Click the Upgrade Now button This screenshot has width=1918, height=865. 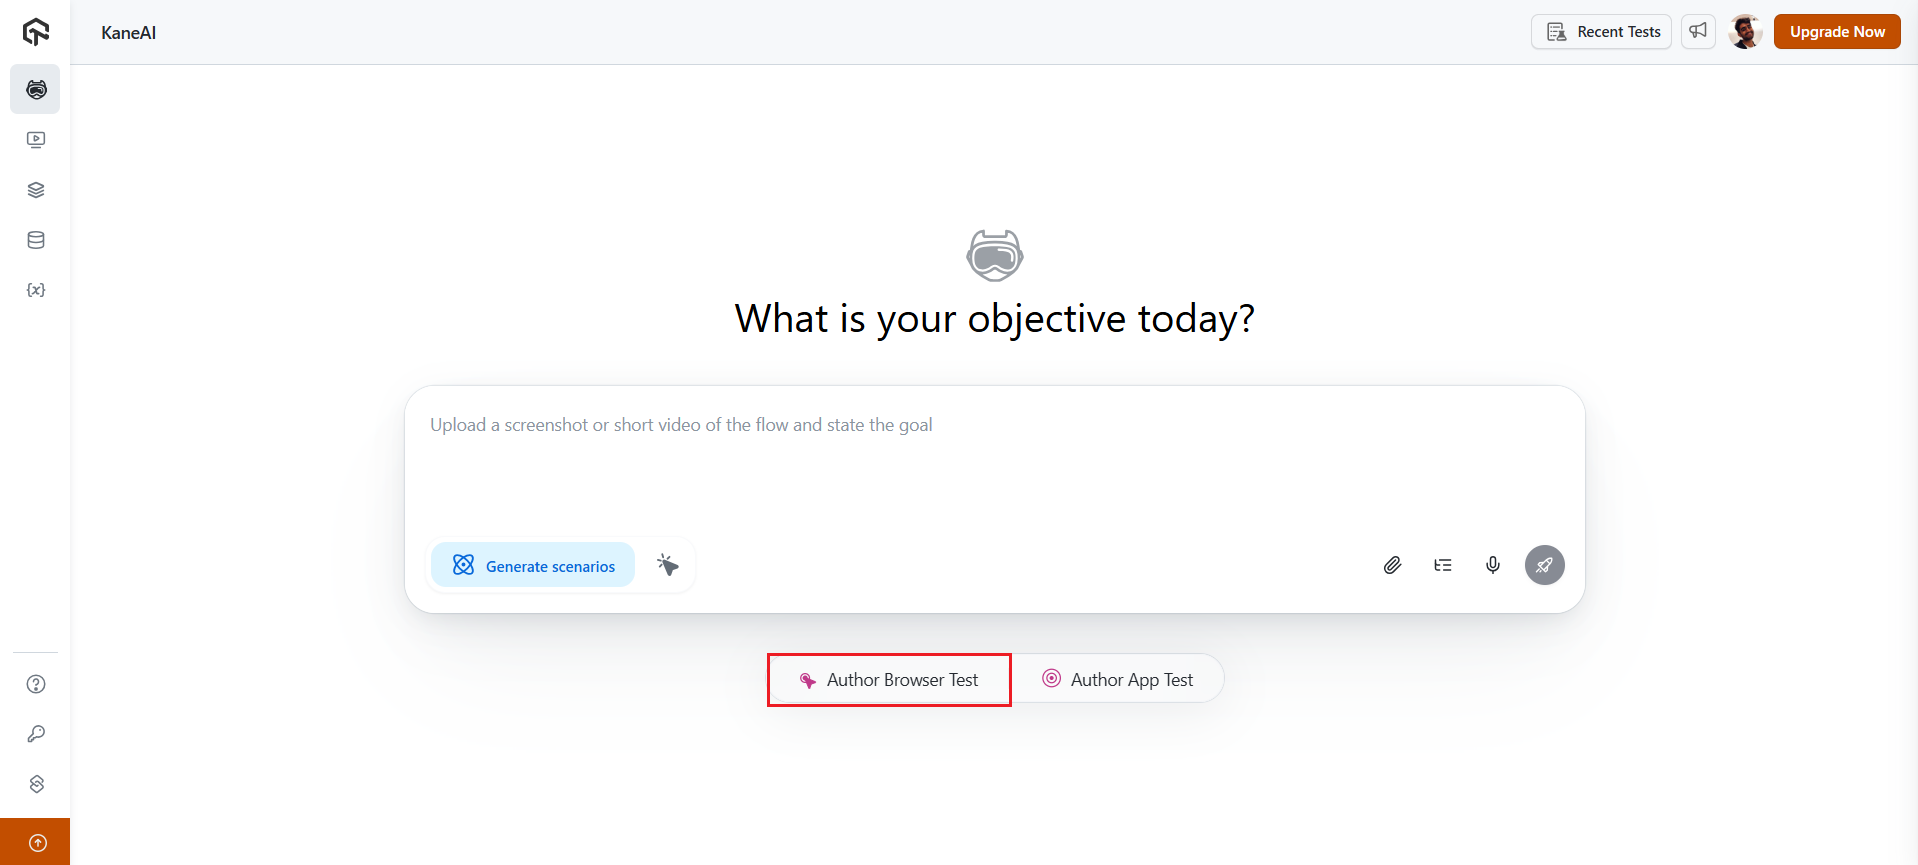point(1836,31)
